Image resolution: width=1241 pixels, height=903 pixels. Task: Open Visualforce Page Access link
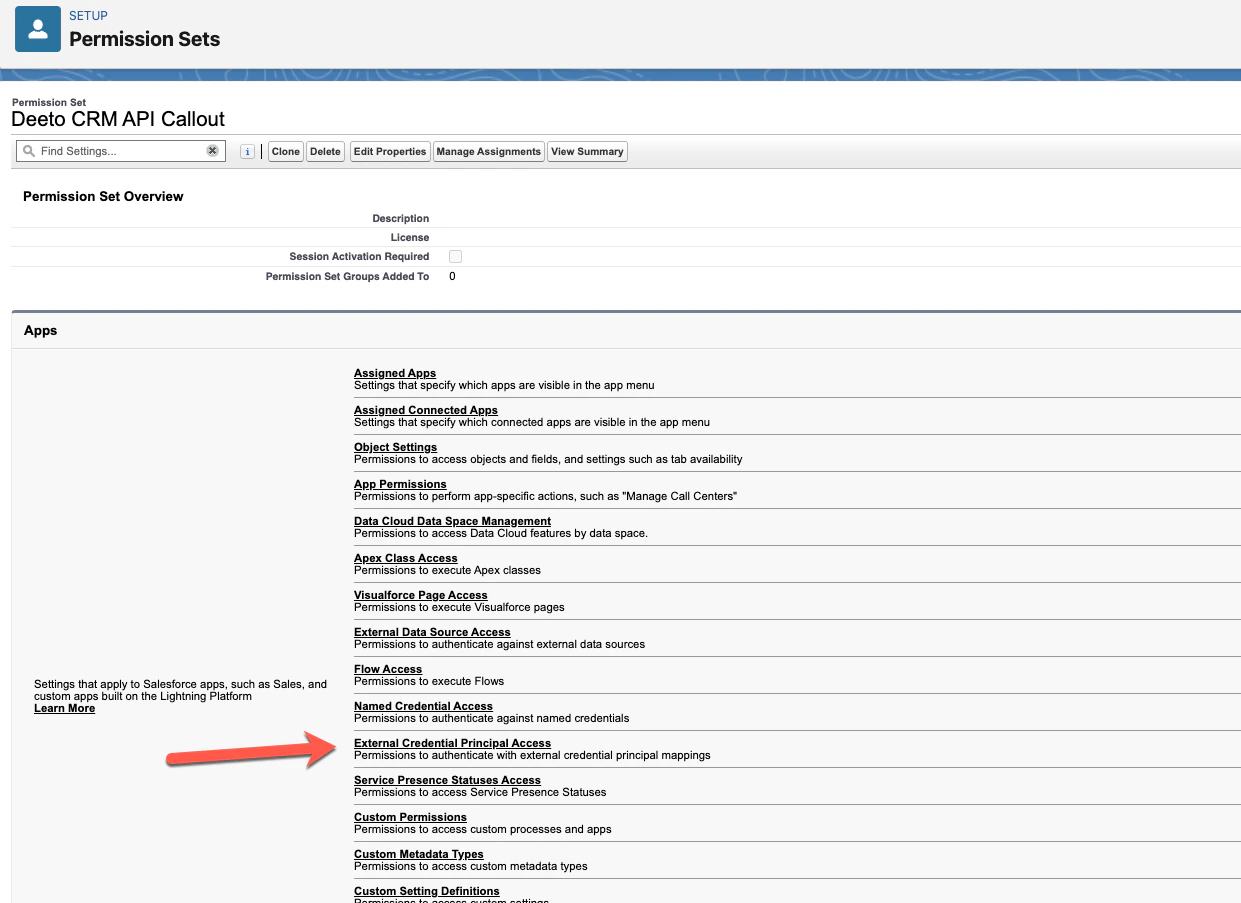point(421,595)
